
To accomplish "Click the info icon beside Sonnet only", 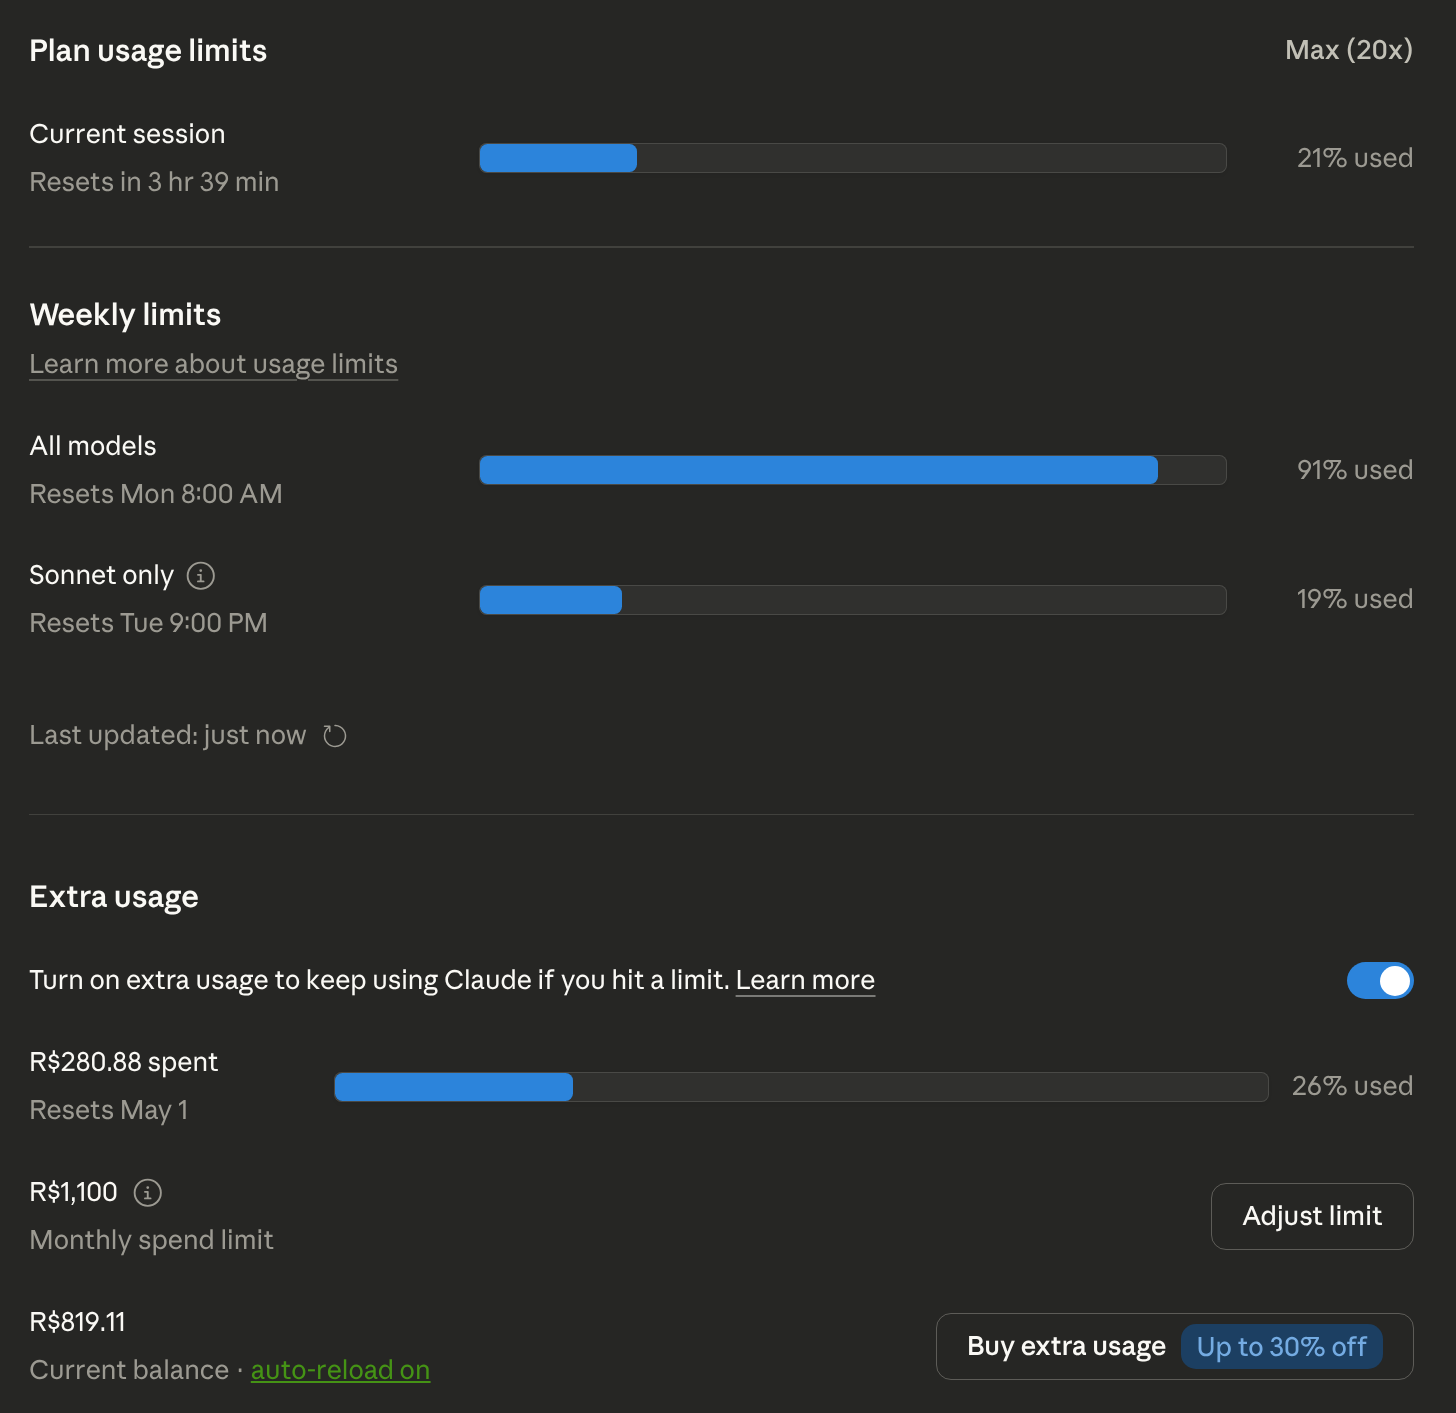I will point(201,576).
